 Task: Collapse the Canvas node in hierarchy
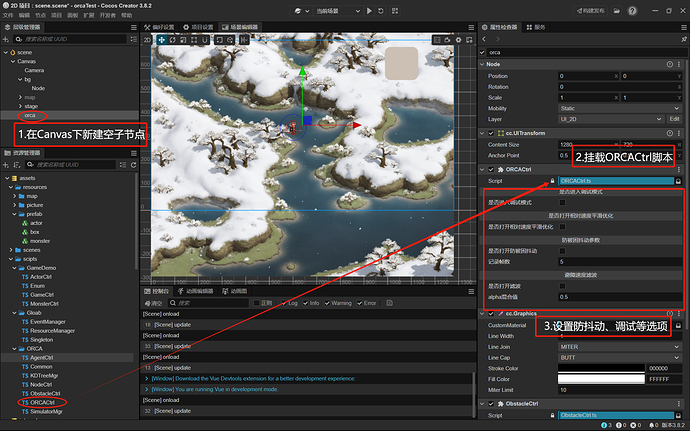(13, 61)
